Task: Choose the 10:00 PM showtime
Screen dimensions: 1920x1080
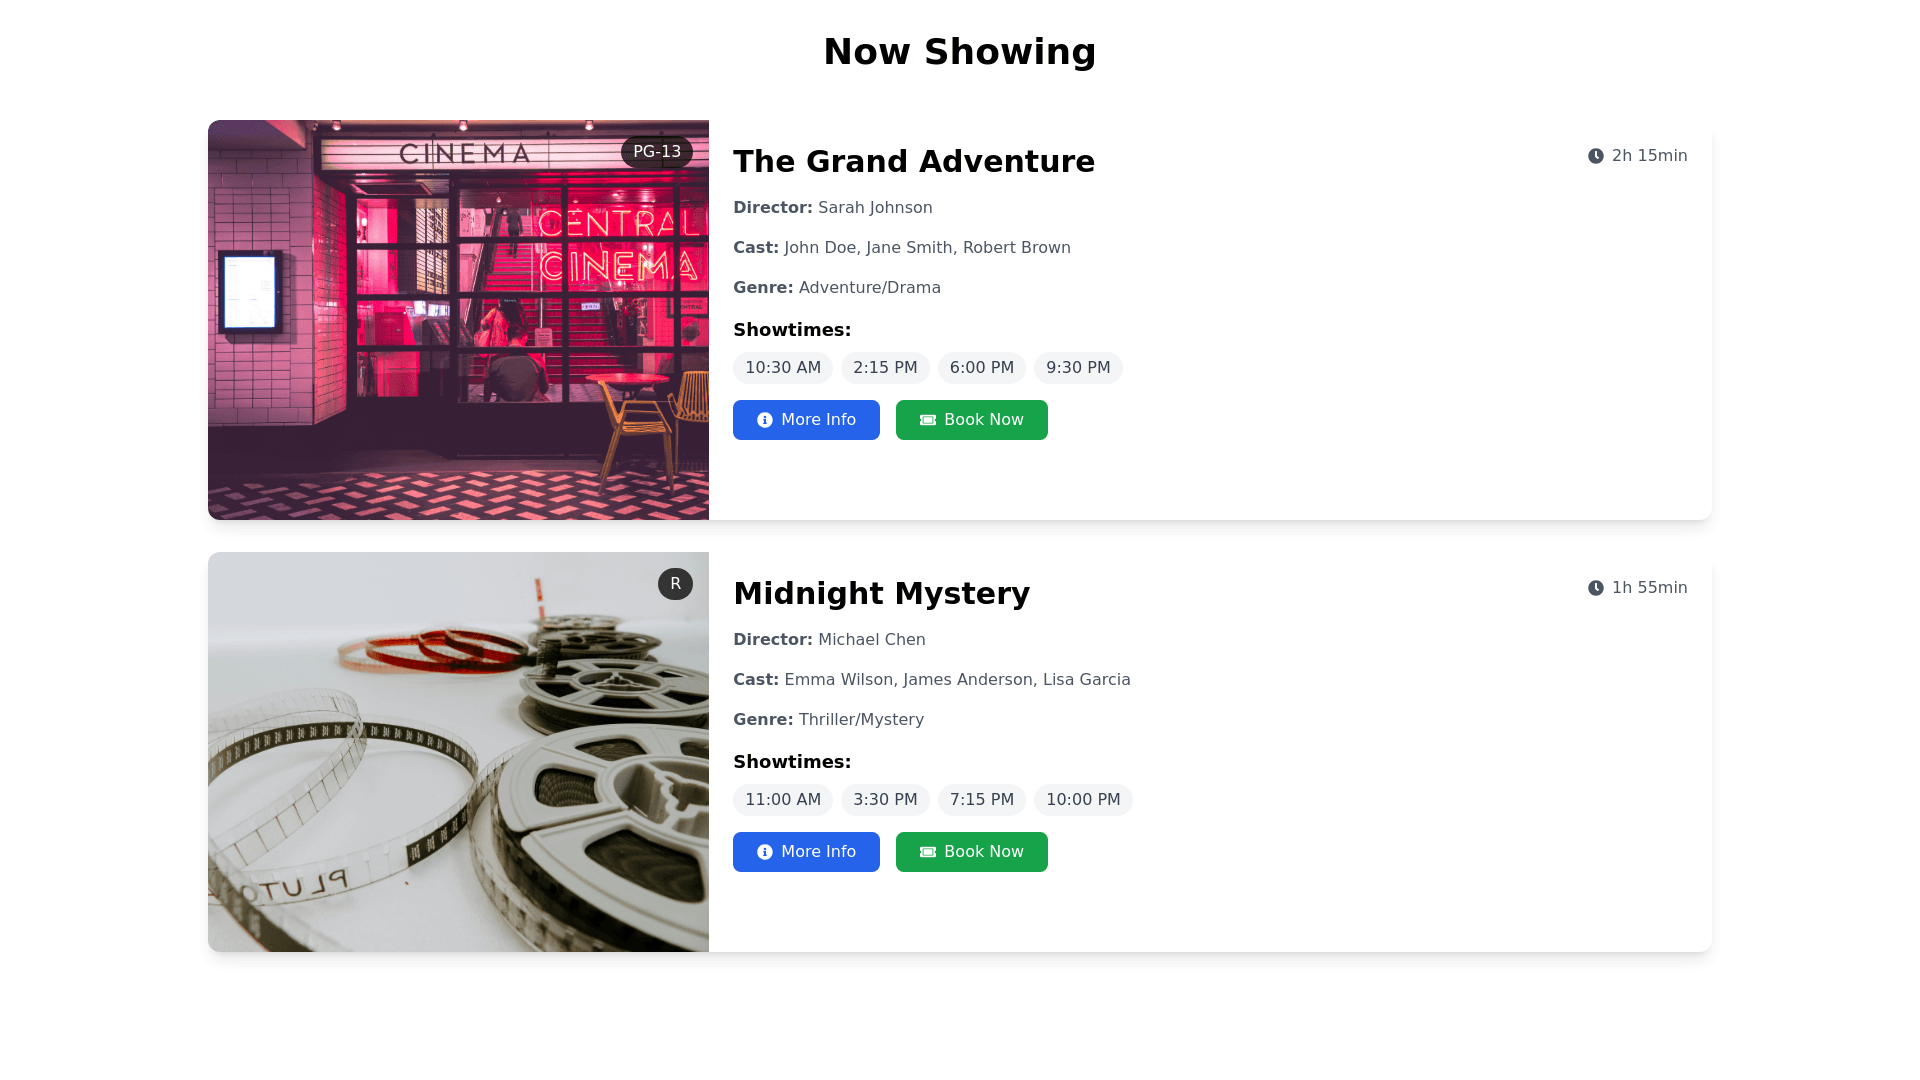Action: (1083, 800)
